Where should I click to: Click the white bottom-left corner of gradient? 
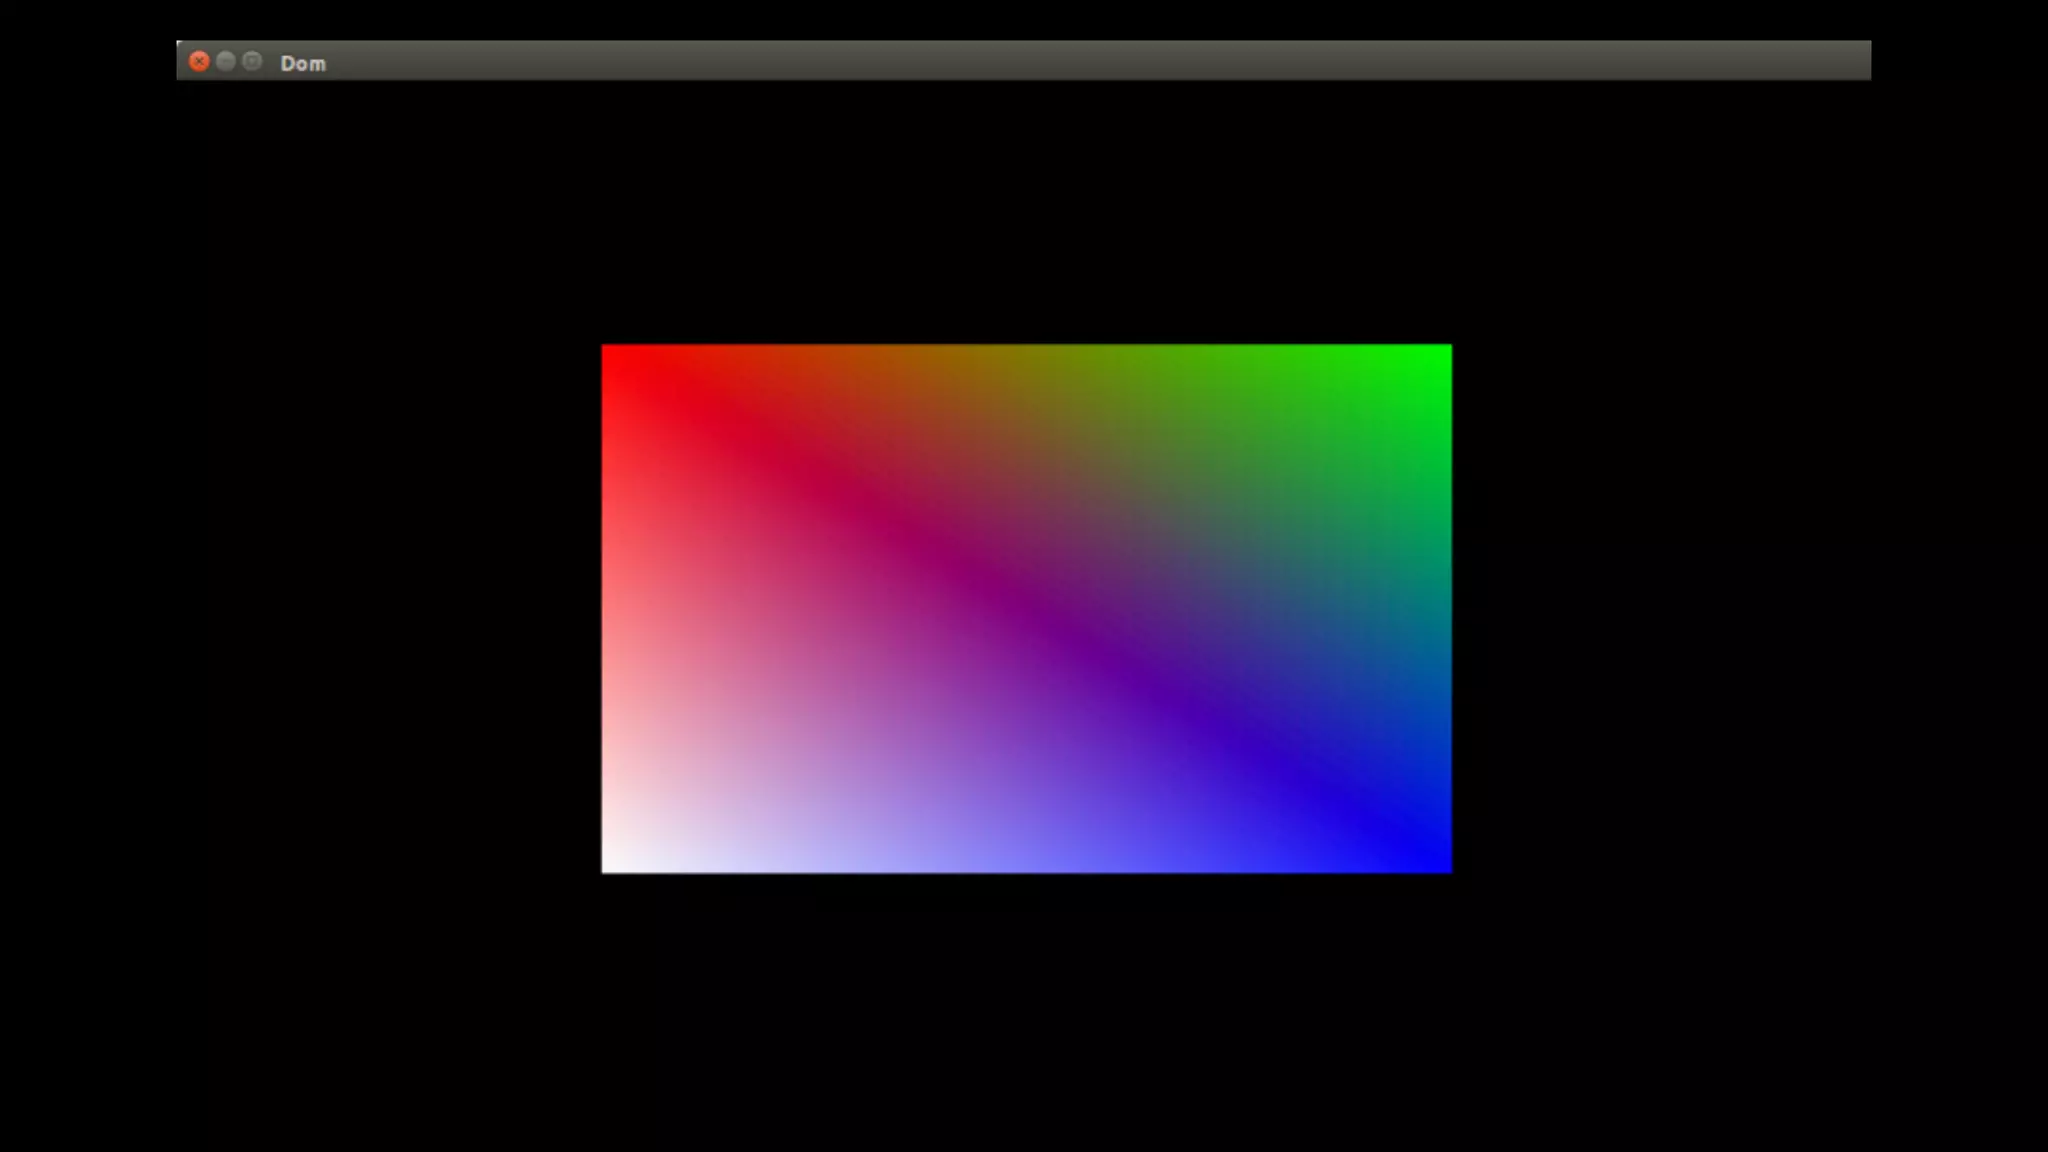click(x=612, y=862)
